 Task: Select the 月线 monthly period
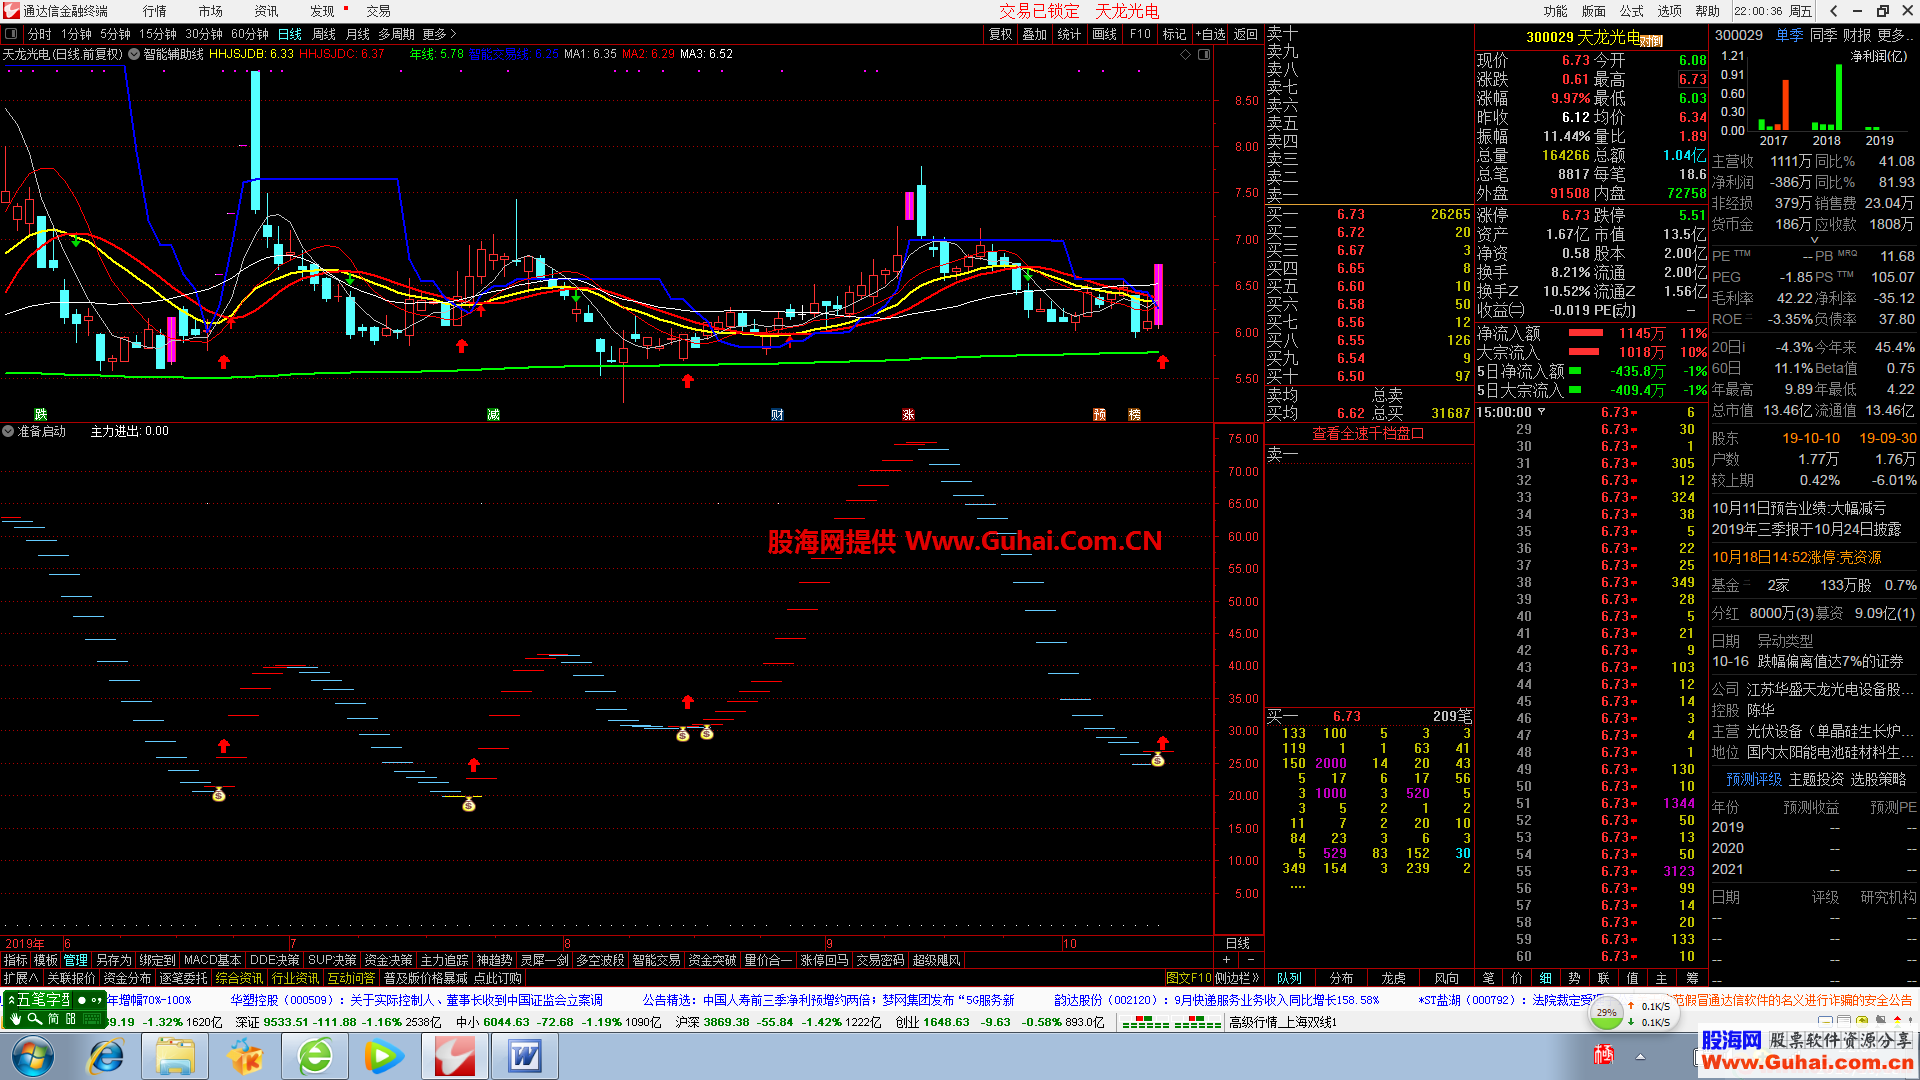[x=357, y=34]
